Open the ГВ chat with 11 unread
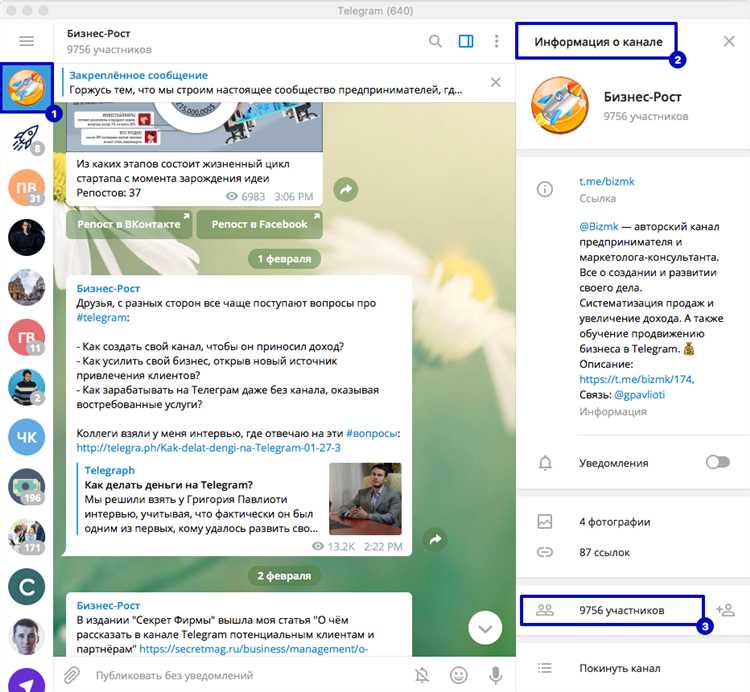This screenshot has width=750, height=692. tap(26, 337)
